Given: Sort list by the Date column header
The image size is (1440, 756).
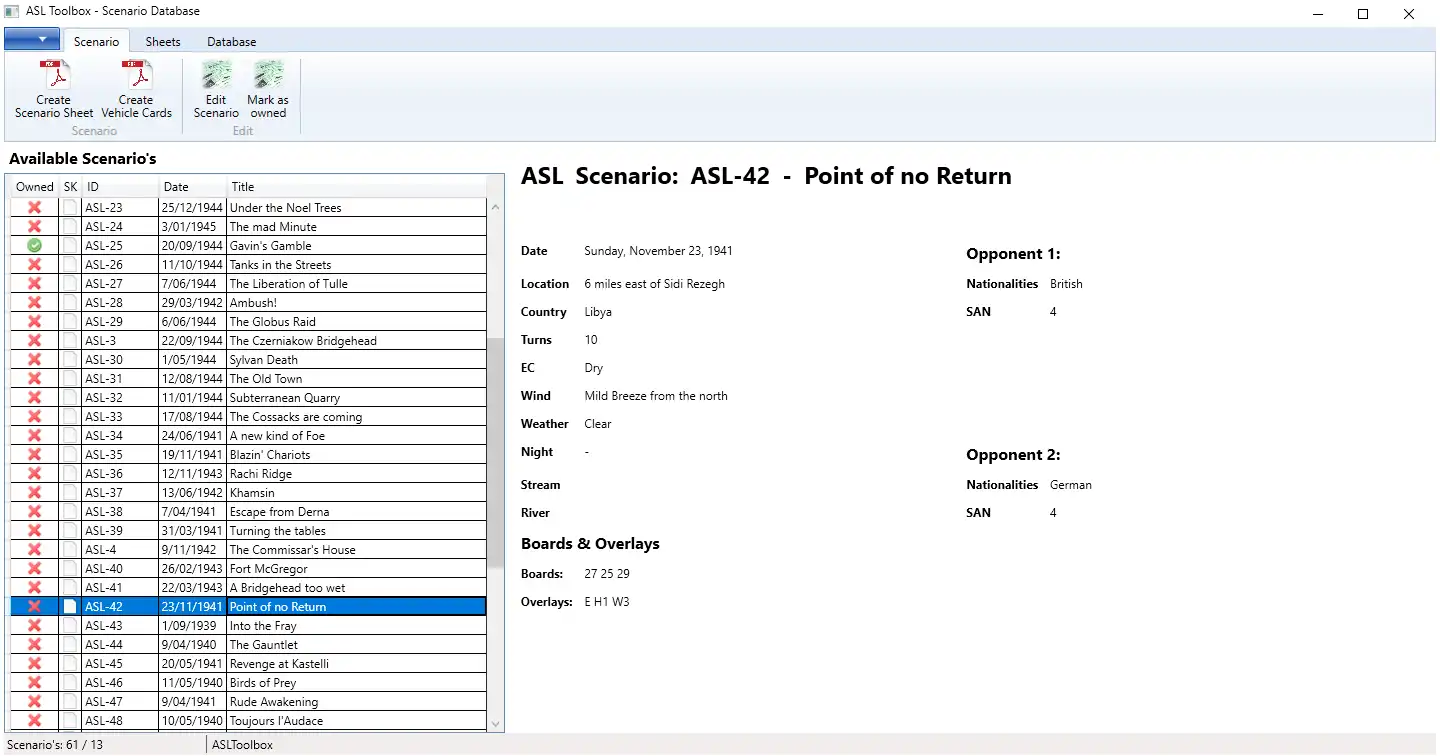Looking at the screenshot, I should (x=193, y=187).
